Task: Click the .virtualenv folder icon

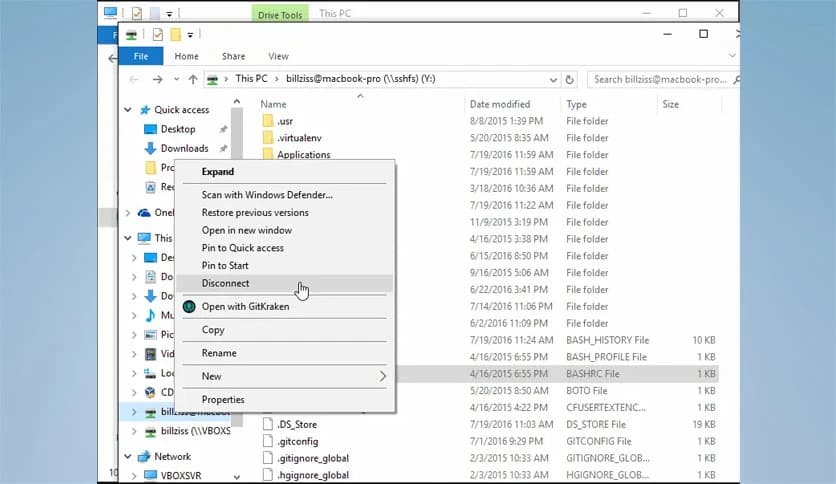Action: click(268, 138)
